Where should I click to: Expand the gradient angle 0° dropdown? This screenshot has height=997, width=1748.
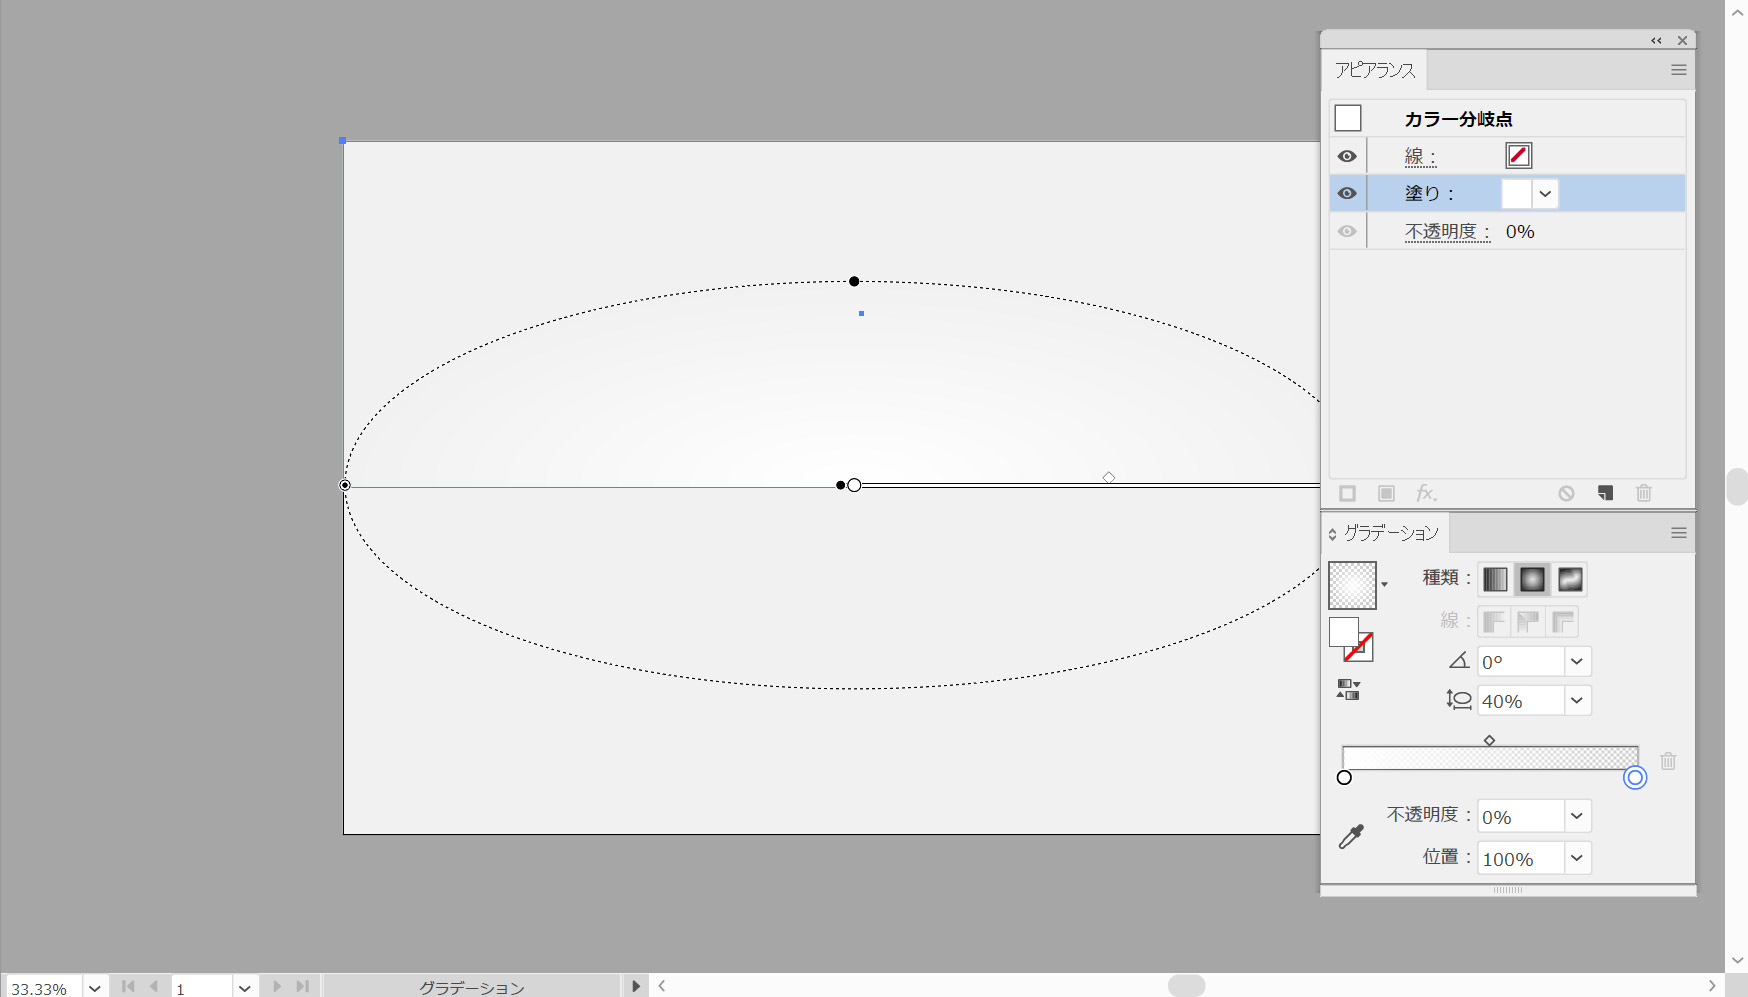pyautogui.click(x=1577, y=662)
